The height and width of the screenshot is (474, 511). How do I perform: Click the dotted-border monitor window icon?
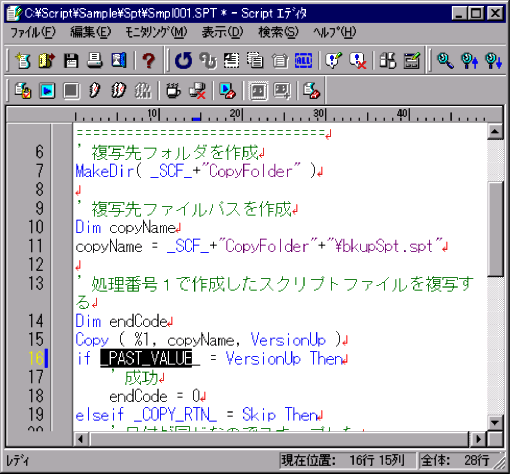click(x=258, y=91)
